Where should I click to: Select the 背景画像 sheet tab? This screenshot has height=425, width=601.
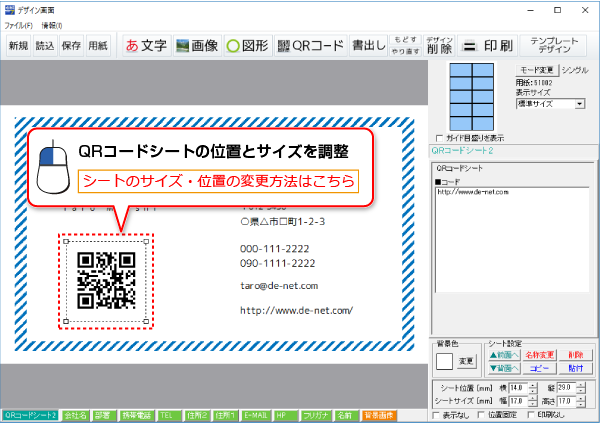click(379, 415)
